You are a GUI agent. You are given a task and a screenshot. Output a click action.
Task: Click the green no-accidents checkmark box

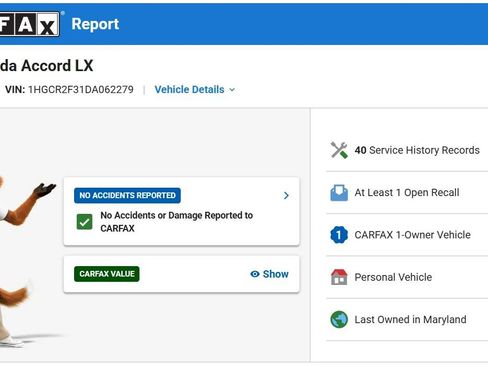[x=84, y=222]
